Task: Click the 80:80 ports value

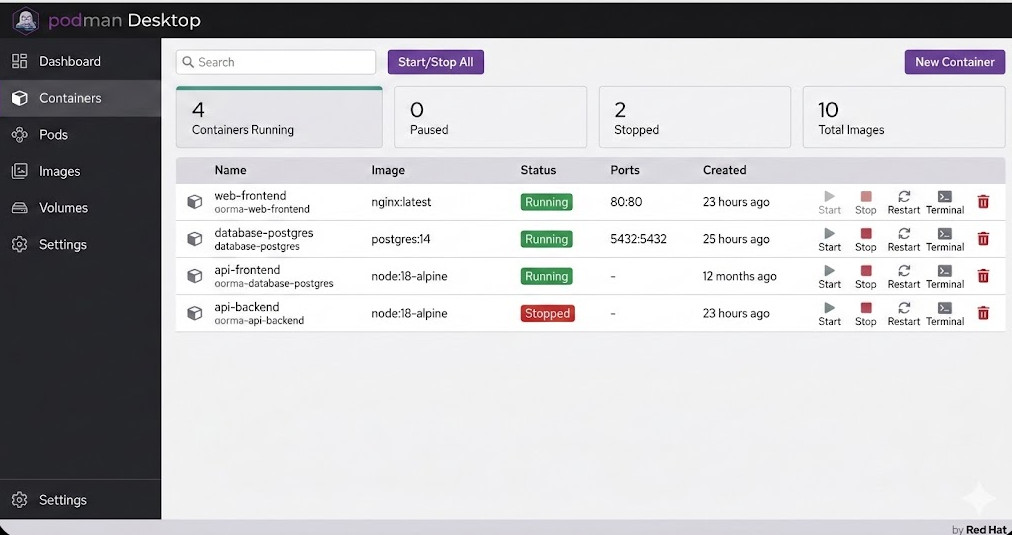Action: coord(626,202)
